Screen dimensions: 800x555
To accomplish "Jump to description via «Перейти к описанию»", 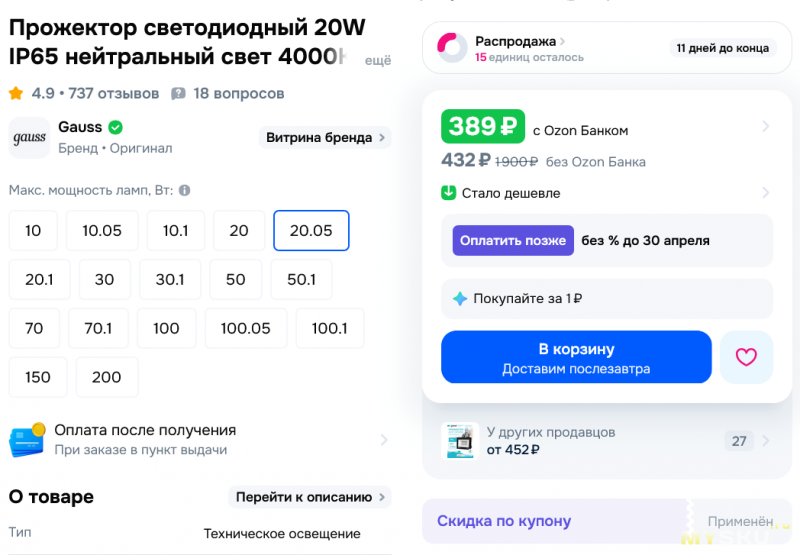I will coord(311,497).
